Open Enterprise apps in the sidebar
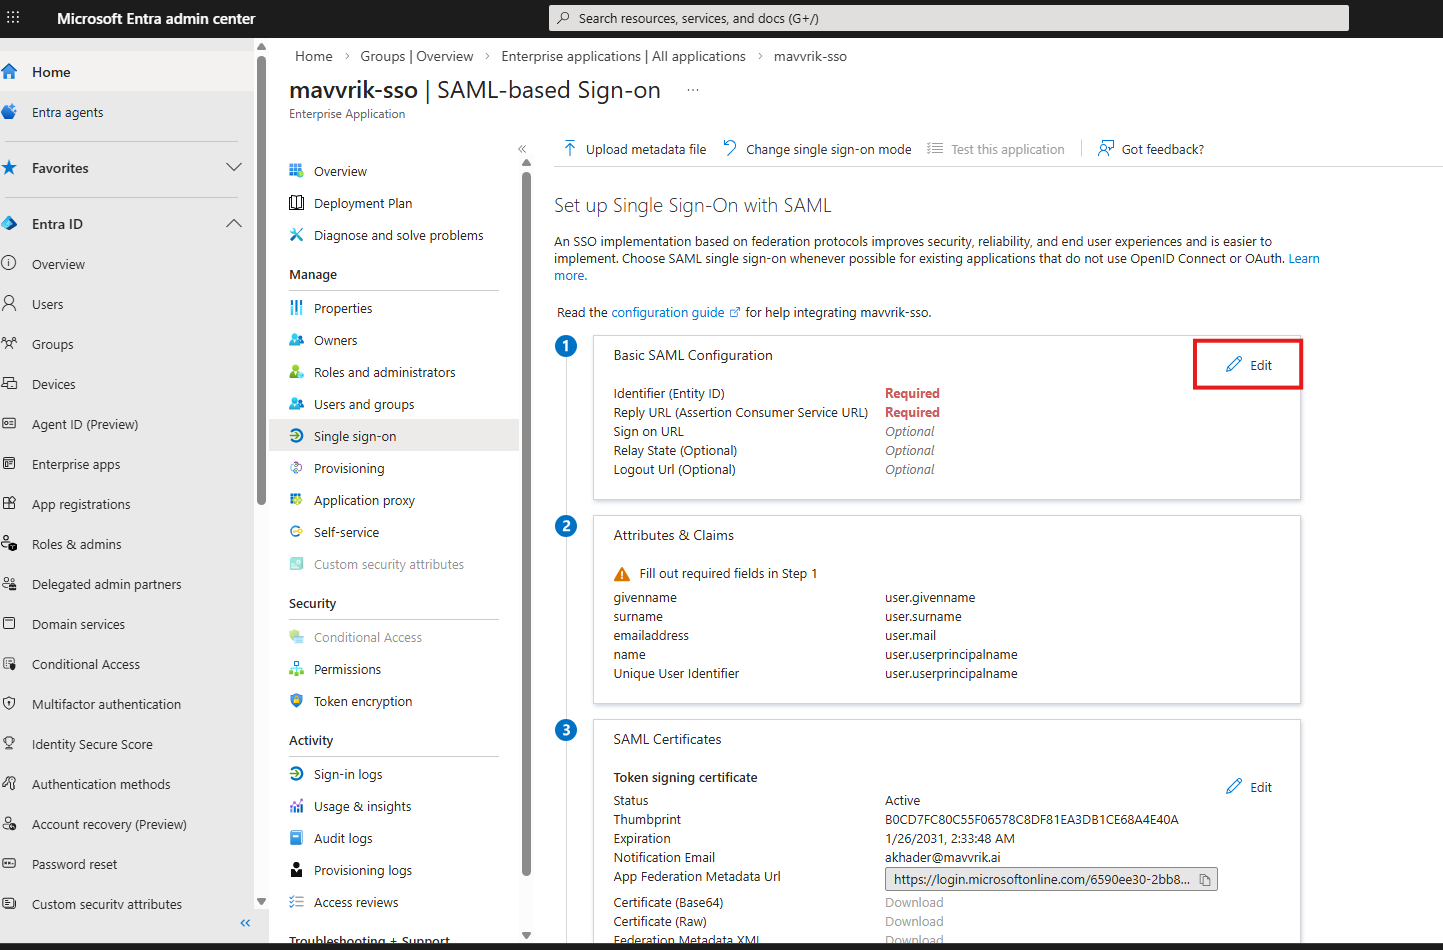Screen dimensions: 1443x950 76,465
